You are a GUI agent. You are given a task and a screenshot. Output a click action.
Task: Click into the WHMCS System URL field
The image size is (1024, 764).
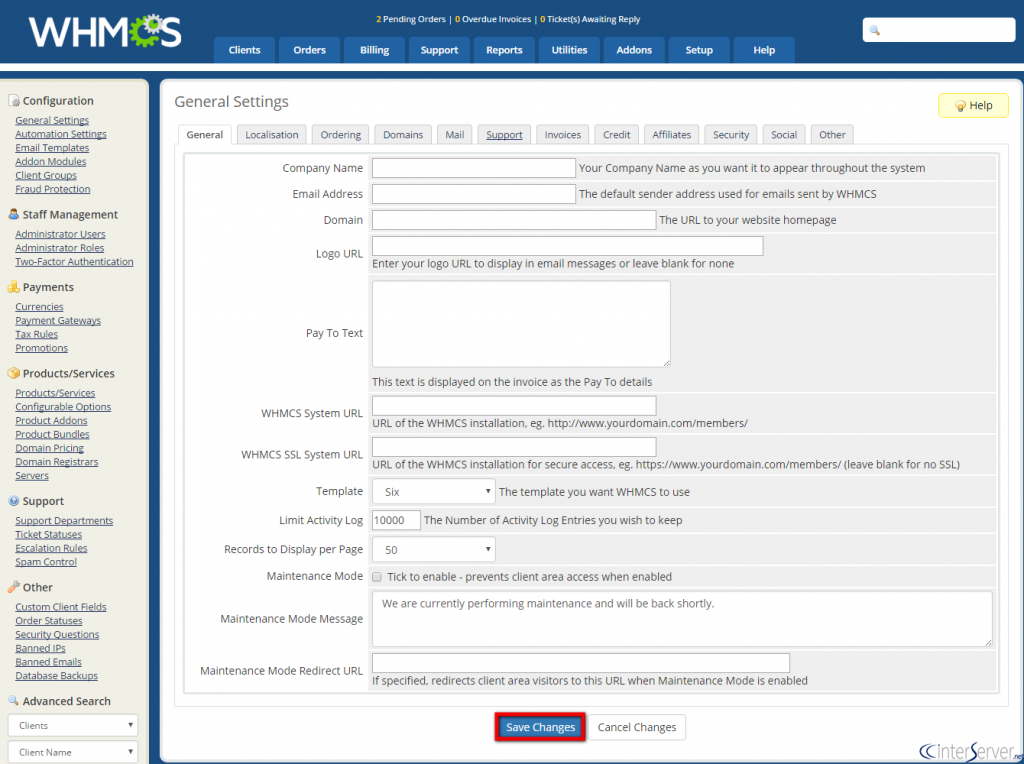click(x=514, y=406)
